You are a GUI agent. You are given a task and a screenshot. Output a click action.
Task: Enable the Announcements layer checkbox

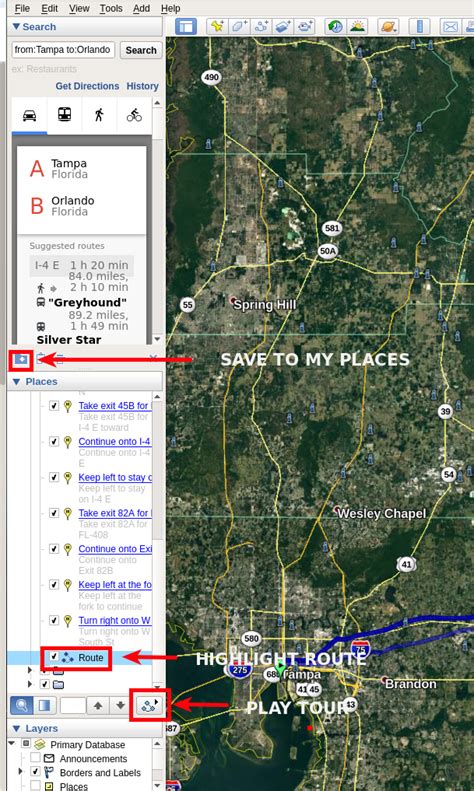(x=35, y=758)
